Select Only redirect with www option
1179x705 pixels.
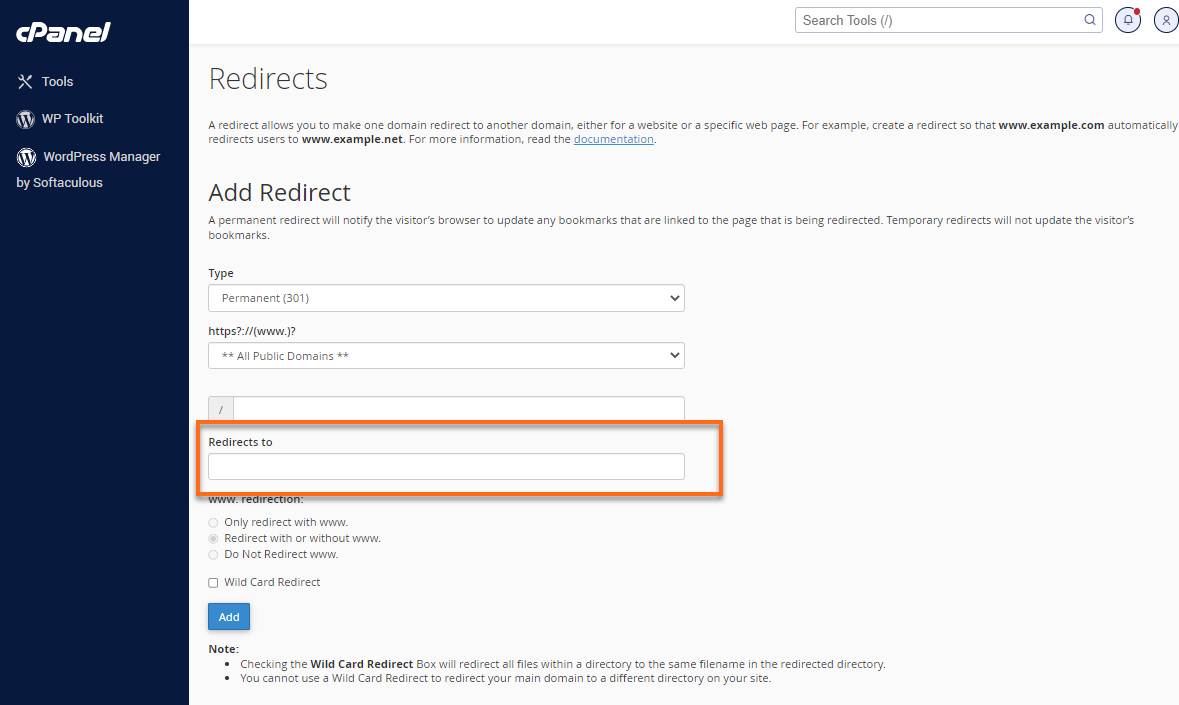coord(213,522)
